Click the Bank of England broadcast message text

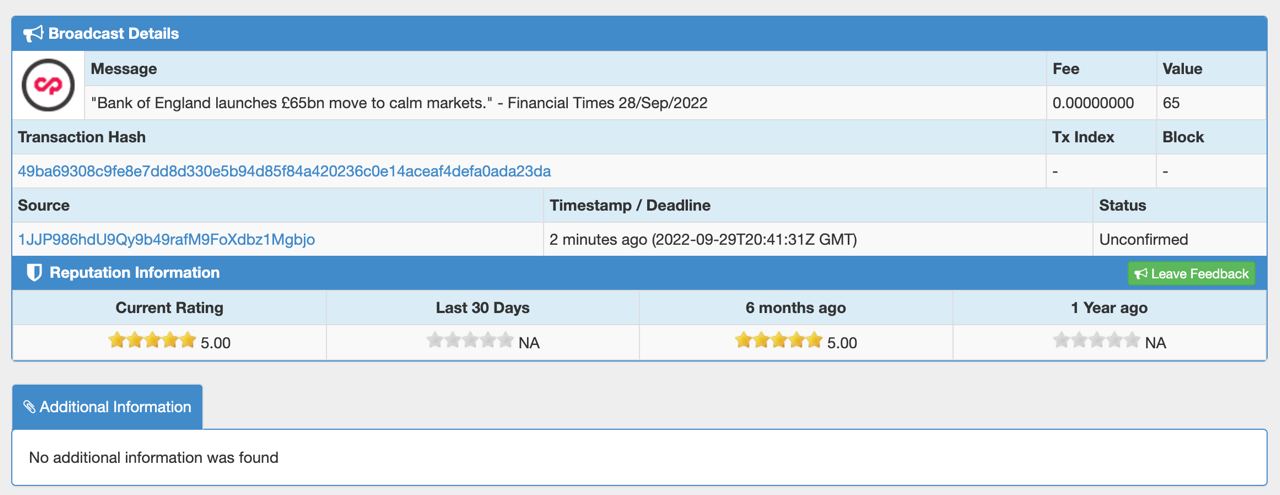point(399,103)
